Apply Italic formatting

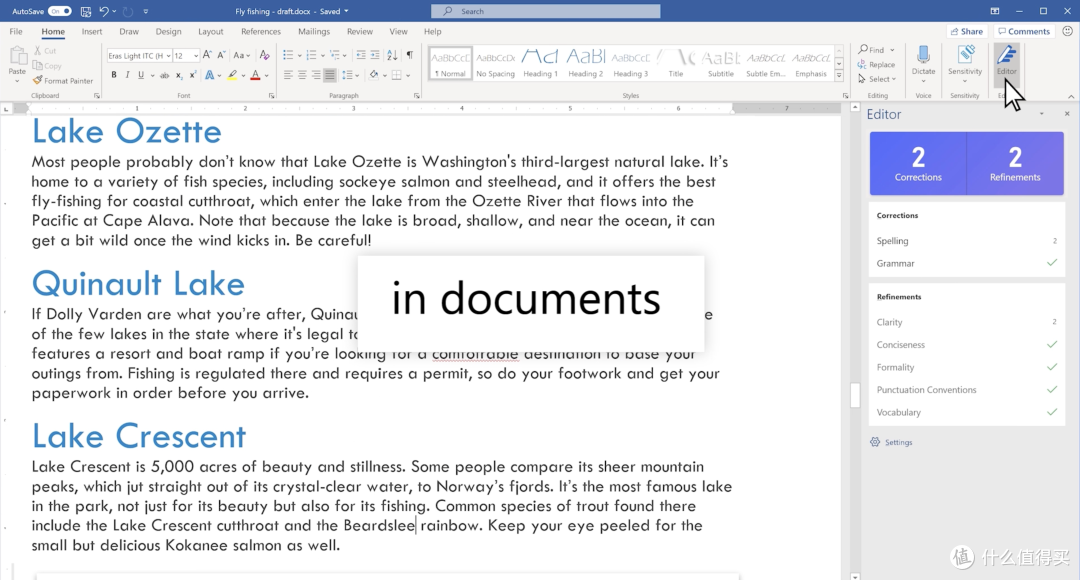pyautogui.click(x=127, y=75)
